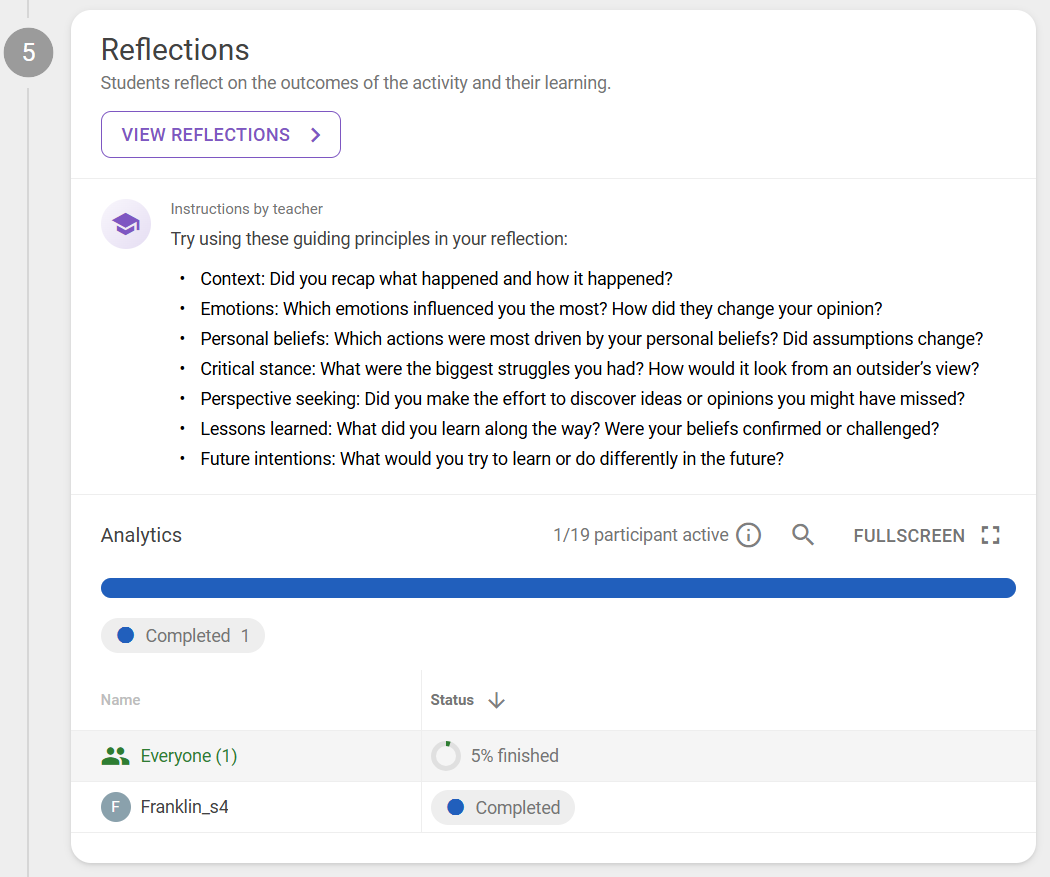Click the teacher graduation cap icon
1050x877 pixels.
[x=126, y=224]
